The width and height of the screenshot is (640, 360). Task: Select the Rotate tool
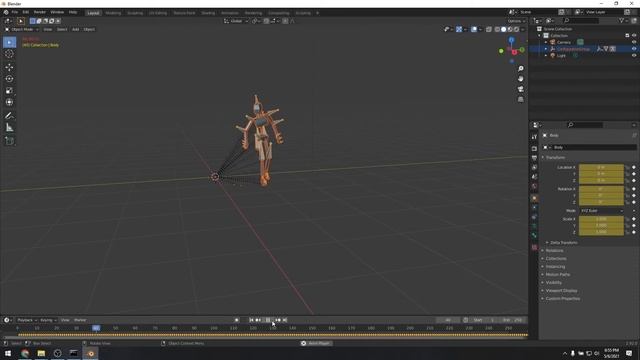click(x=9, y=79)
